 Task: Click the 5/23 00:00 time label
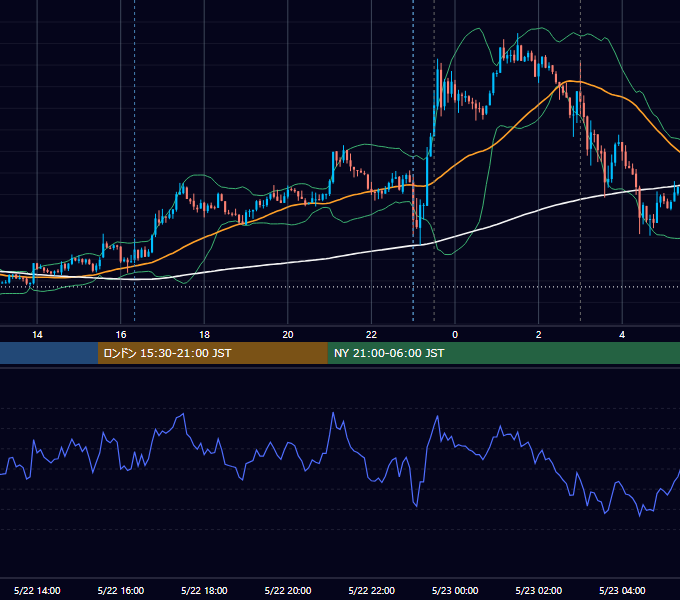[455, 590]
